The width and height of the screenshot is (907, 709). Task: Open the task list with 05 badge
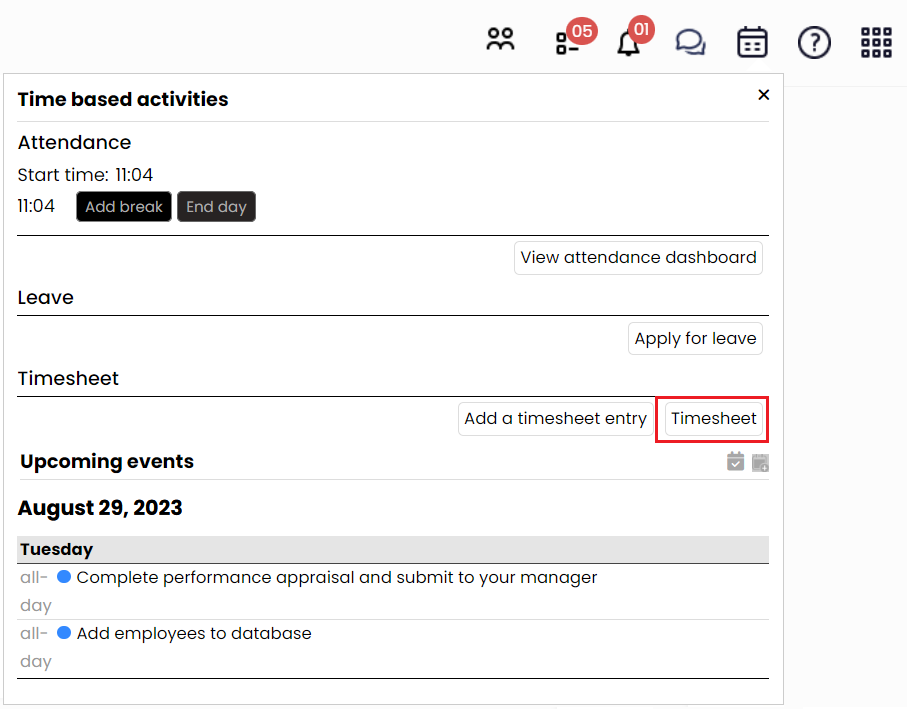click(566, 42)
